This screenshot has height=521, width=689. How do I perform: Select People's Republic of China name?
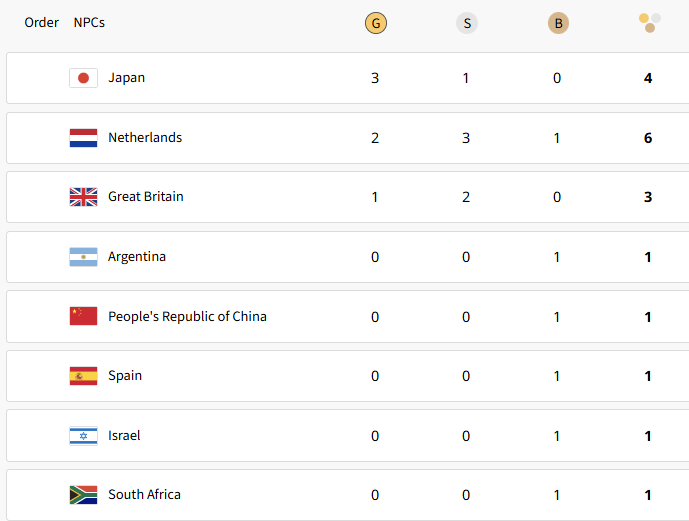point(187,316)
